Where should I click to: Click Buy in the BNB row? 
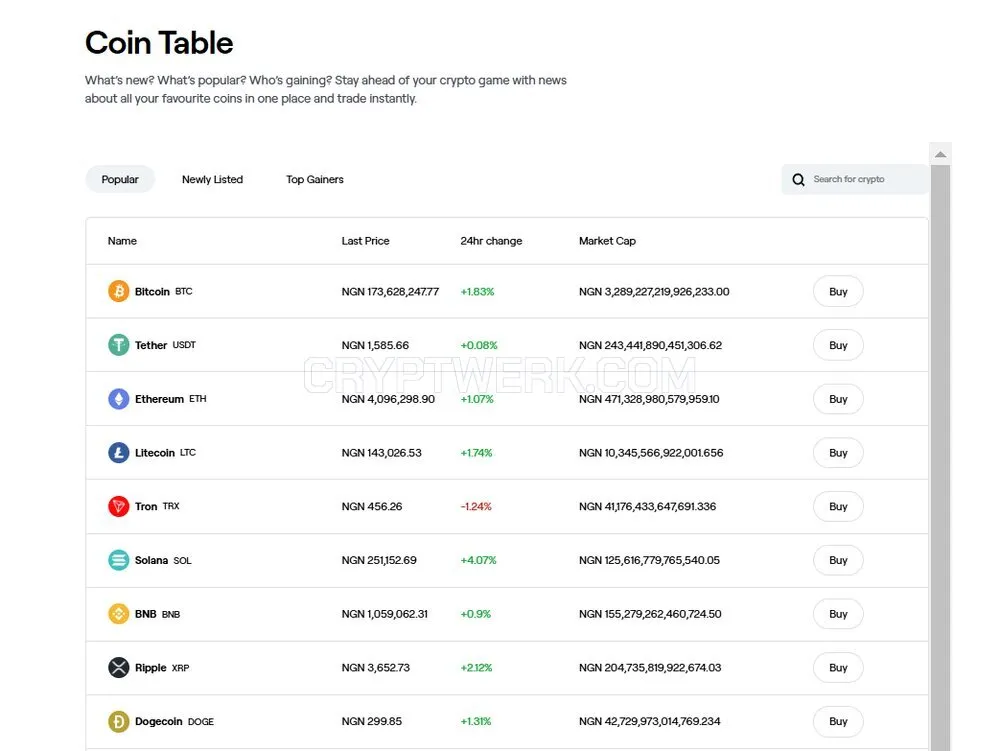tap(838, 614)
